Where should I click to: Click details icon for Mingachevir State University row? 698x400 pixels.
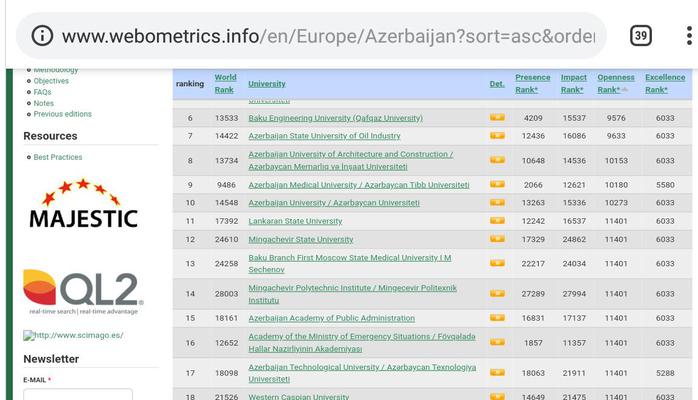(497, 240)
